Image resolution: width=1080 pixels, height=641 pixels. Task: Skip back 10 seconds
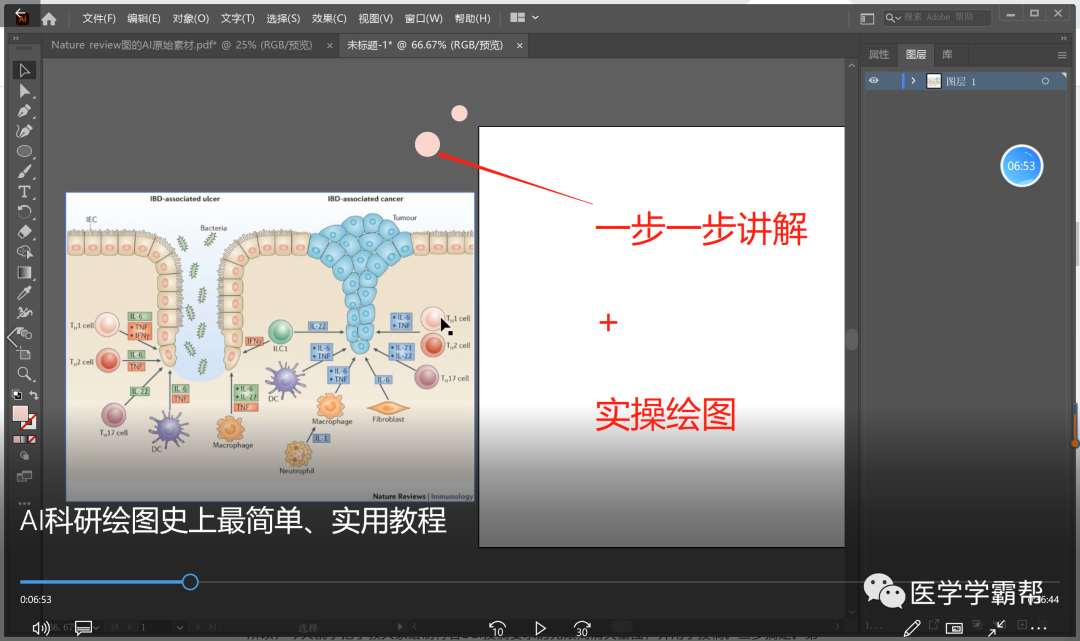point(497,628)
